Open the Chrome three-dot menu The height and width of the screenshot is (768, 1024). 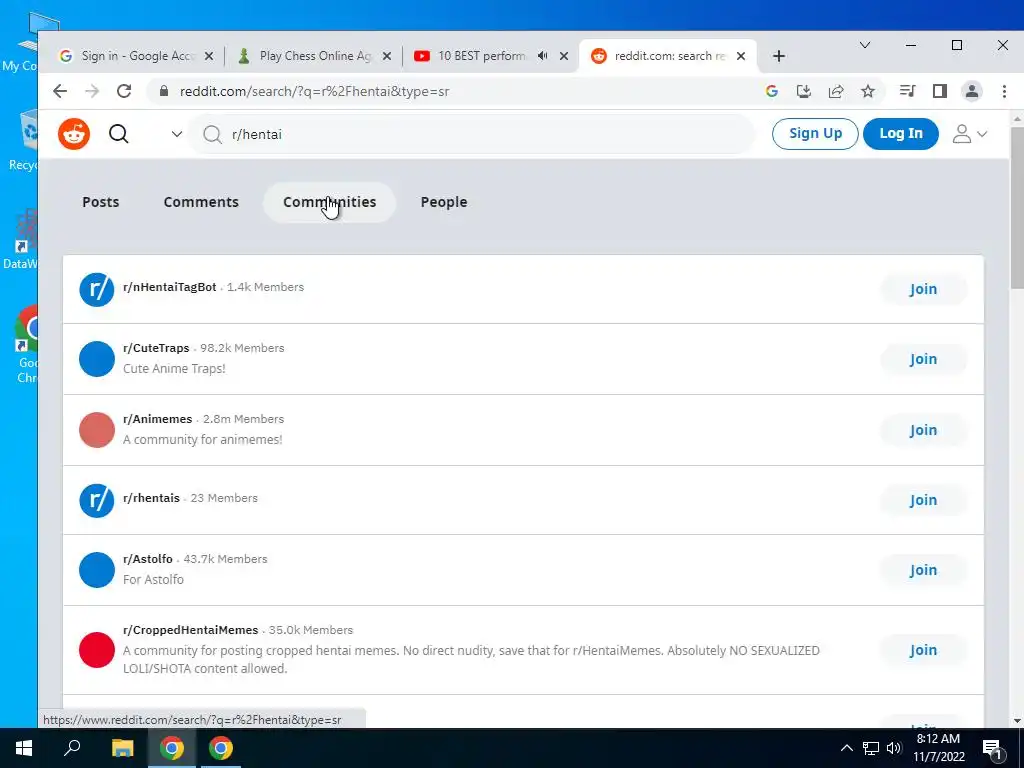(1004, 91)
